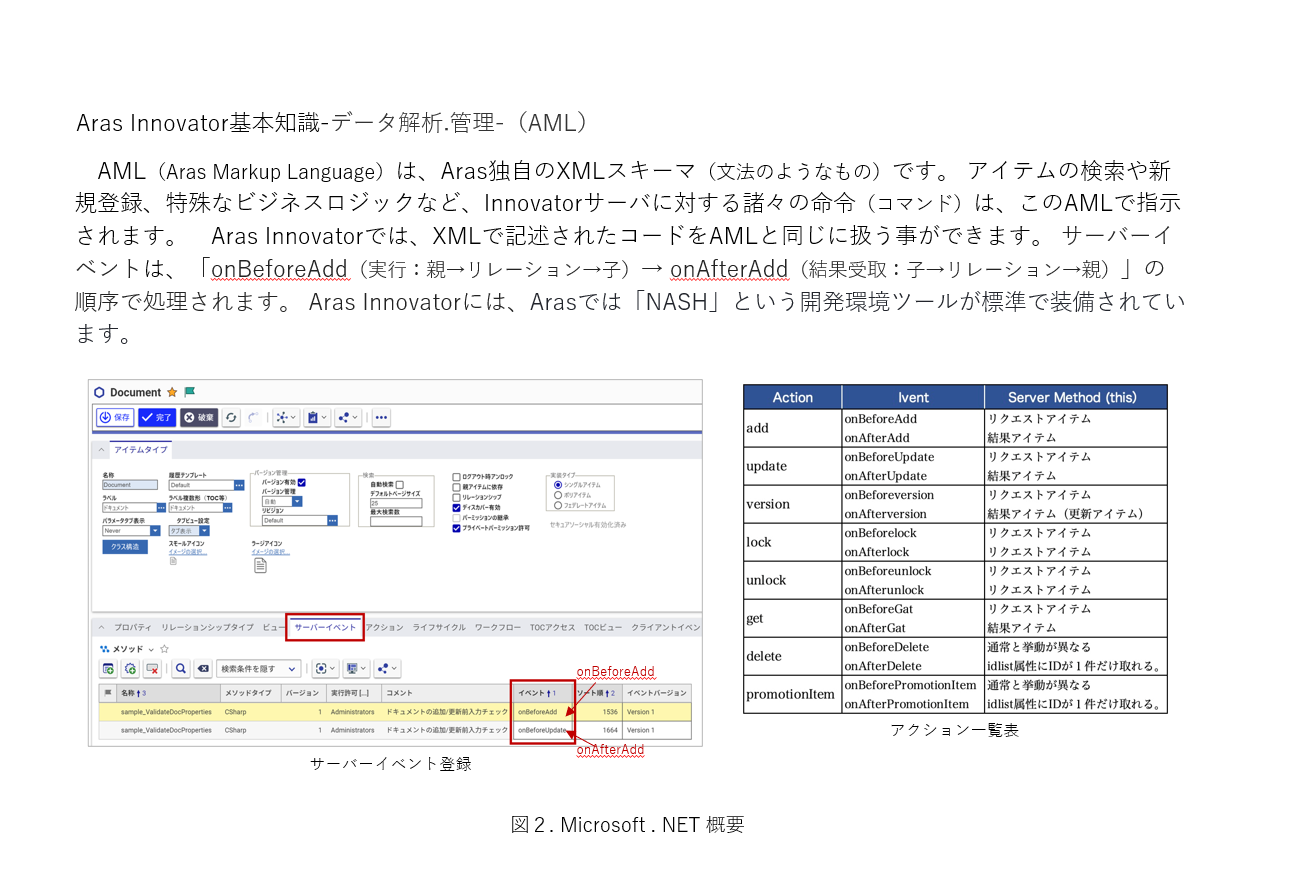The height and width of the screenshot is (875, 1297).
Task: Uncheck プライベートパーミッション許可 checkbox
Action: [x=456, y=528]
